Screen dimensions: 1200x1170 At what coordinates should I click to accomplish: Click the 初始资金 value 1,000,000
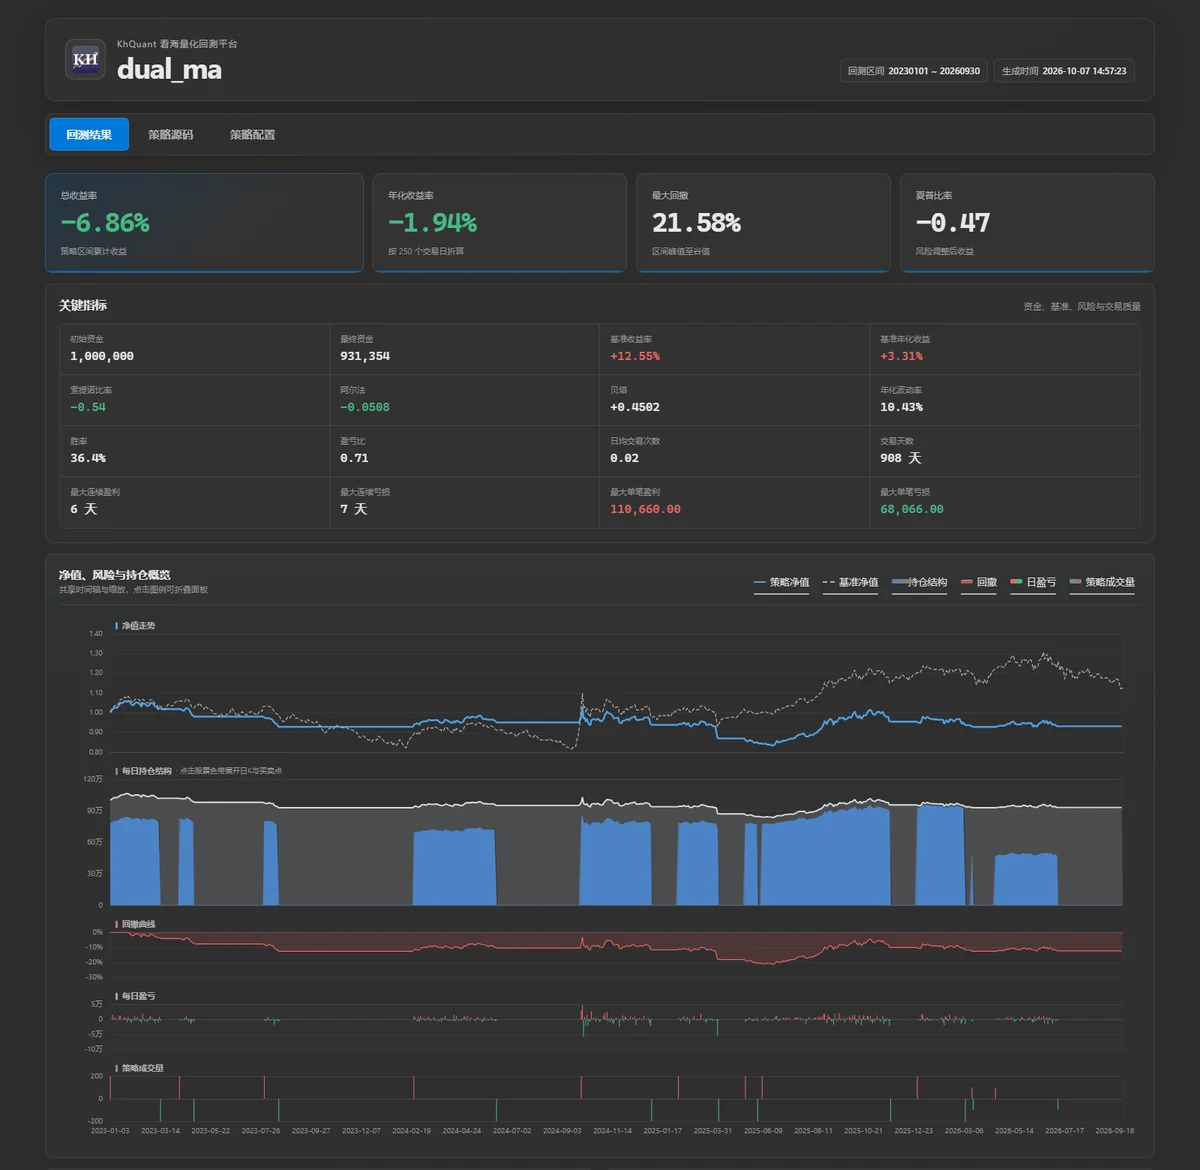[x=102, y=356]
